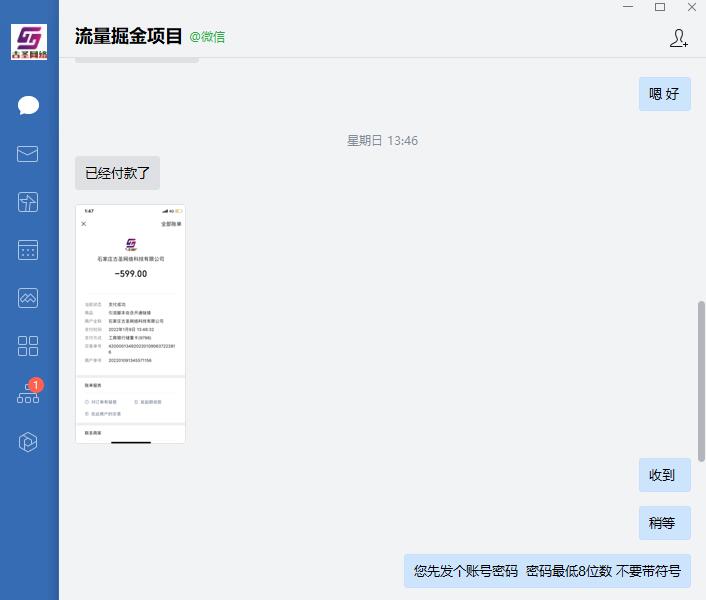The height and width of the screenshot is (600, 706).
Task: Click the message bubble 已经付款了
Action: coord(117,173)
